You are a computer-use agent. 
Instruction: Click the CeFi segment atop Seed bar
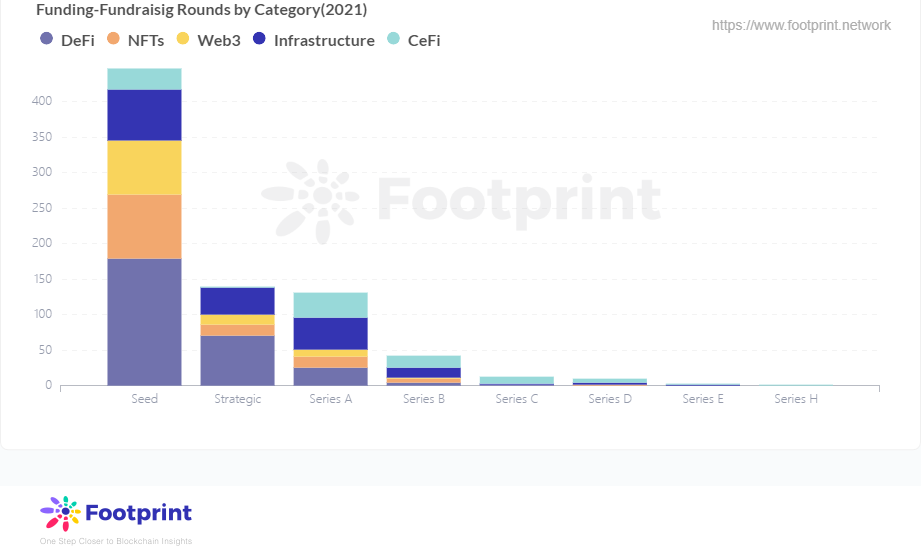tap(144, 79)
